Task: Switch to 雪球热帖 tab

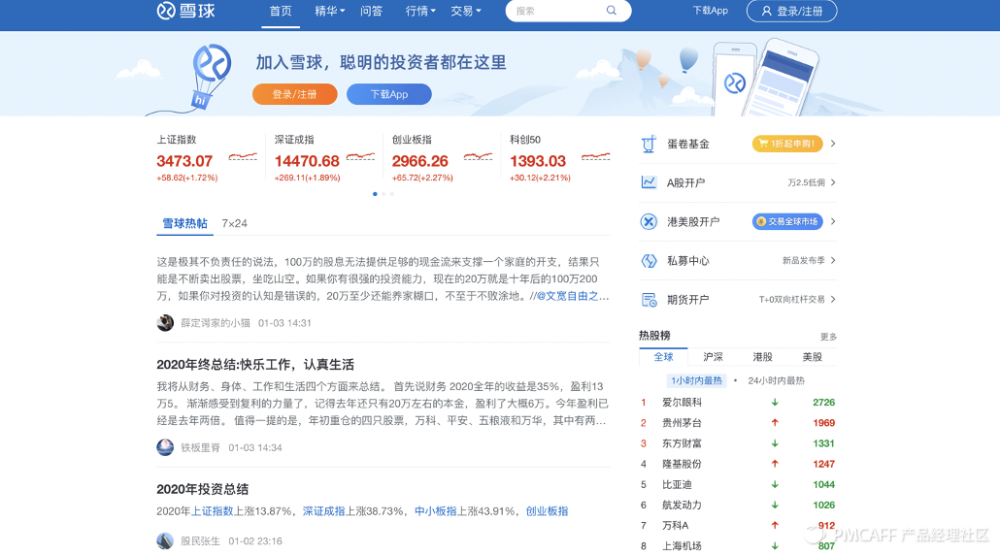Action: pos(184,223)
